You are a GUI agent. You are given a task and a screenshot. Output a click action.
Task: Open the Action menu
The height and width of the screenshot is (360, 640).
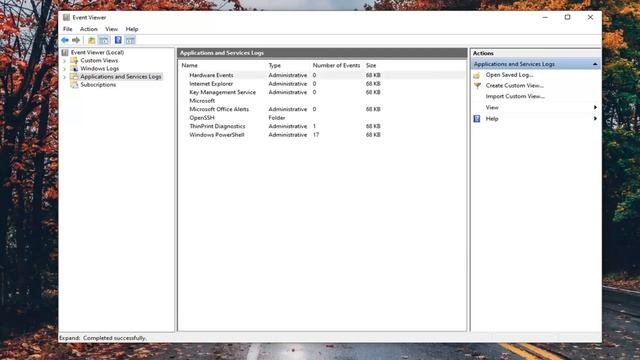(x=89, y=29)
